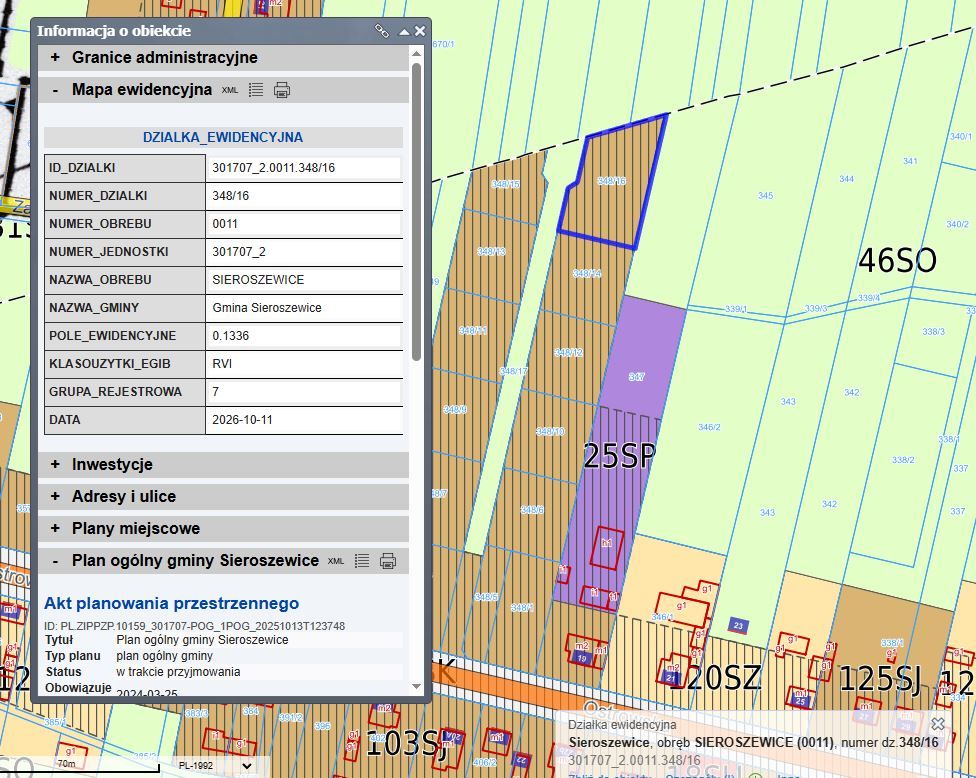Expand the Granice administracyjne section
The image size is (976, 778).
pos(223,57)
